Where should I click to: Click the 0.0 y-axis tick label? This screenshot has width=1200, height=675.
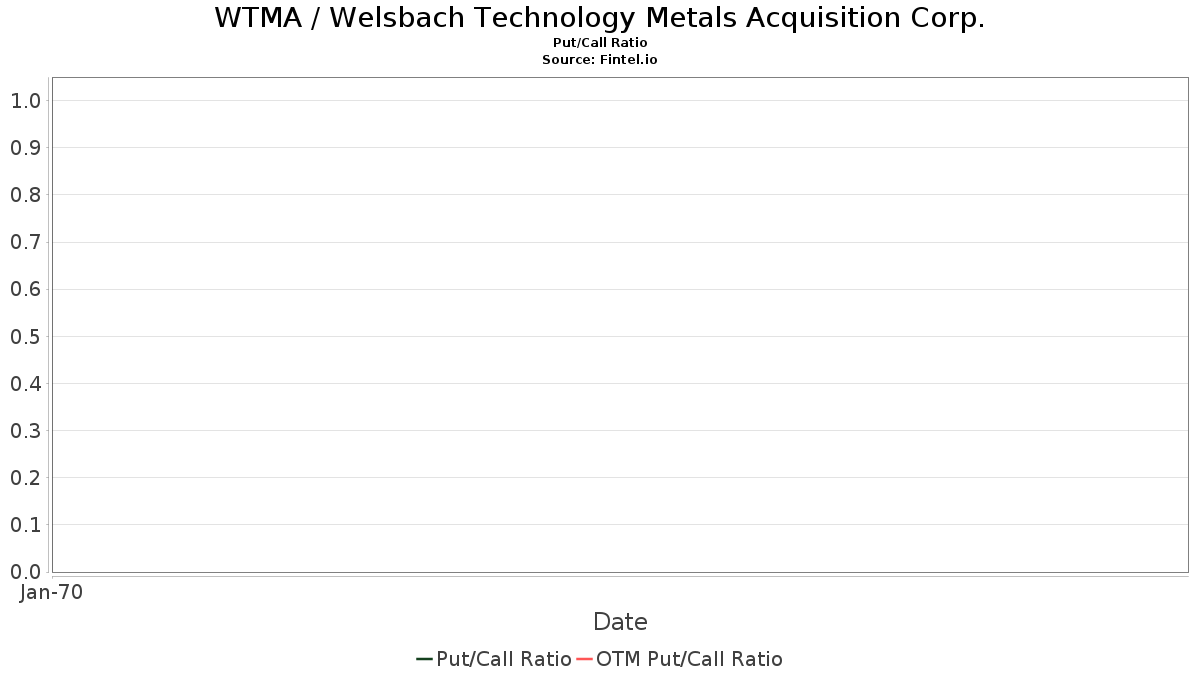[26, 571]
